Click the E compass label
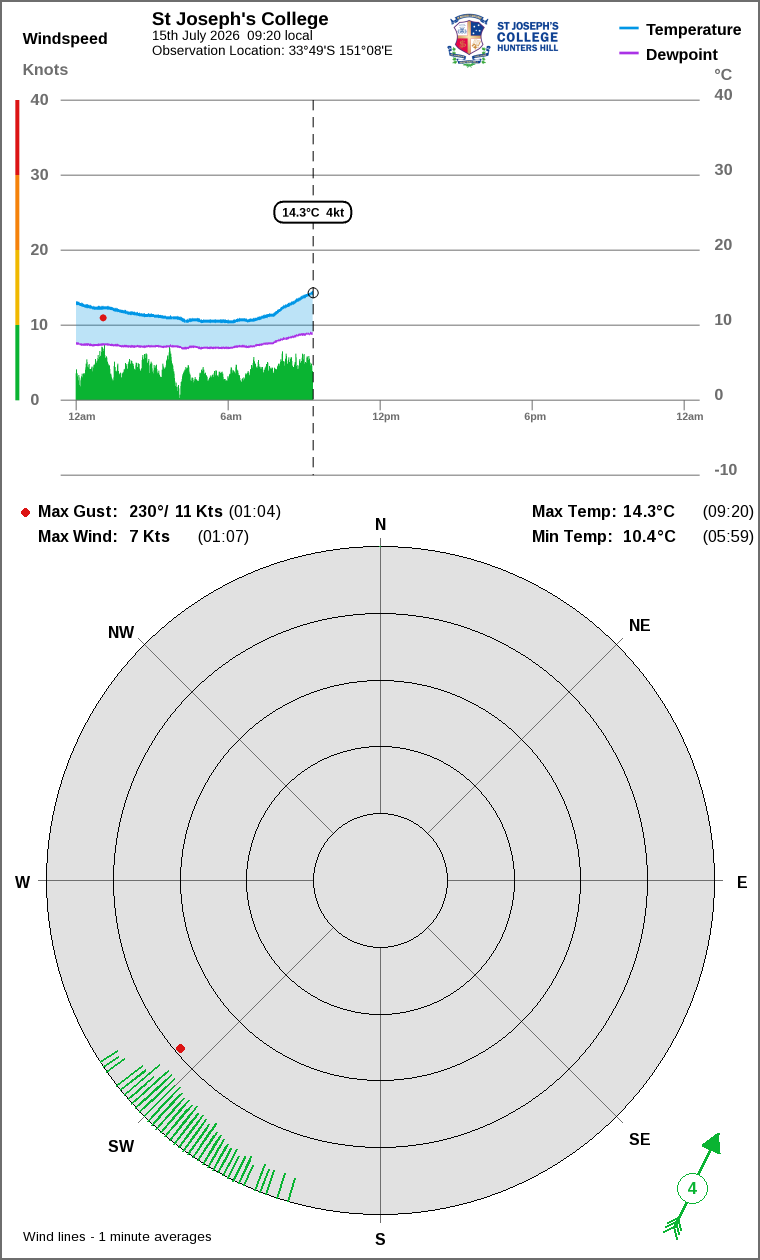The image size is (760, 1260). pos(742,882)
